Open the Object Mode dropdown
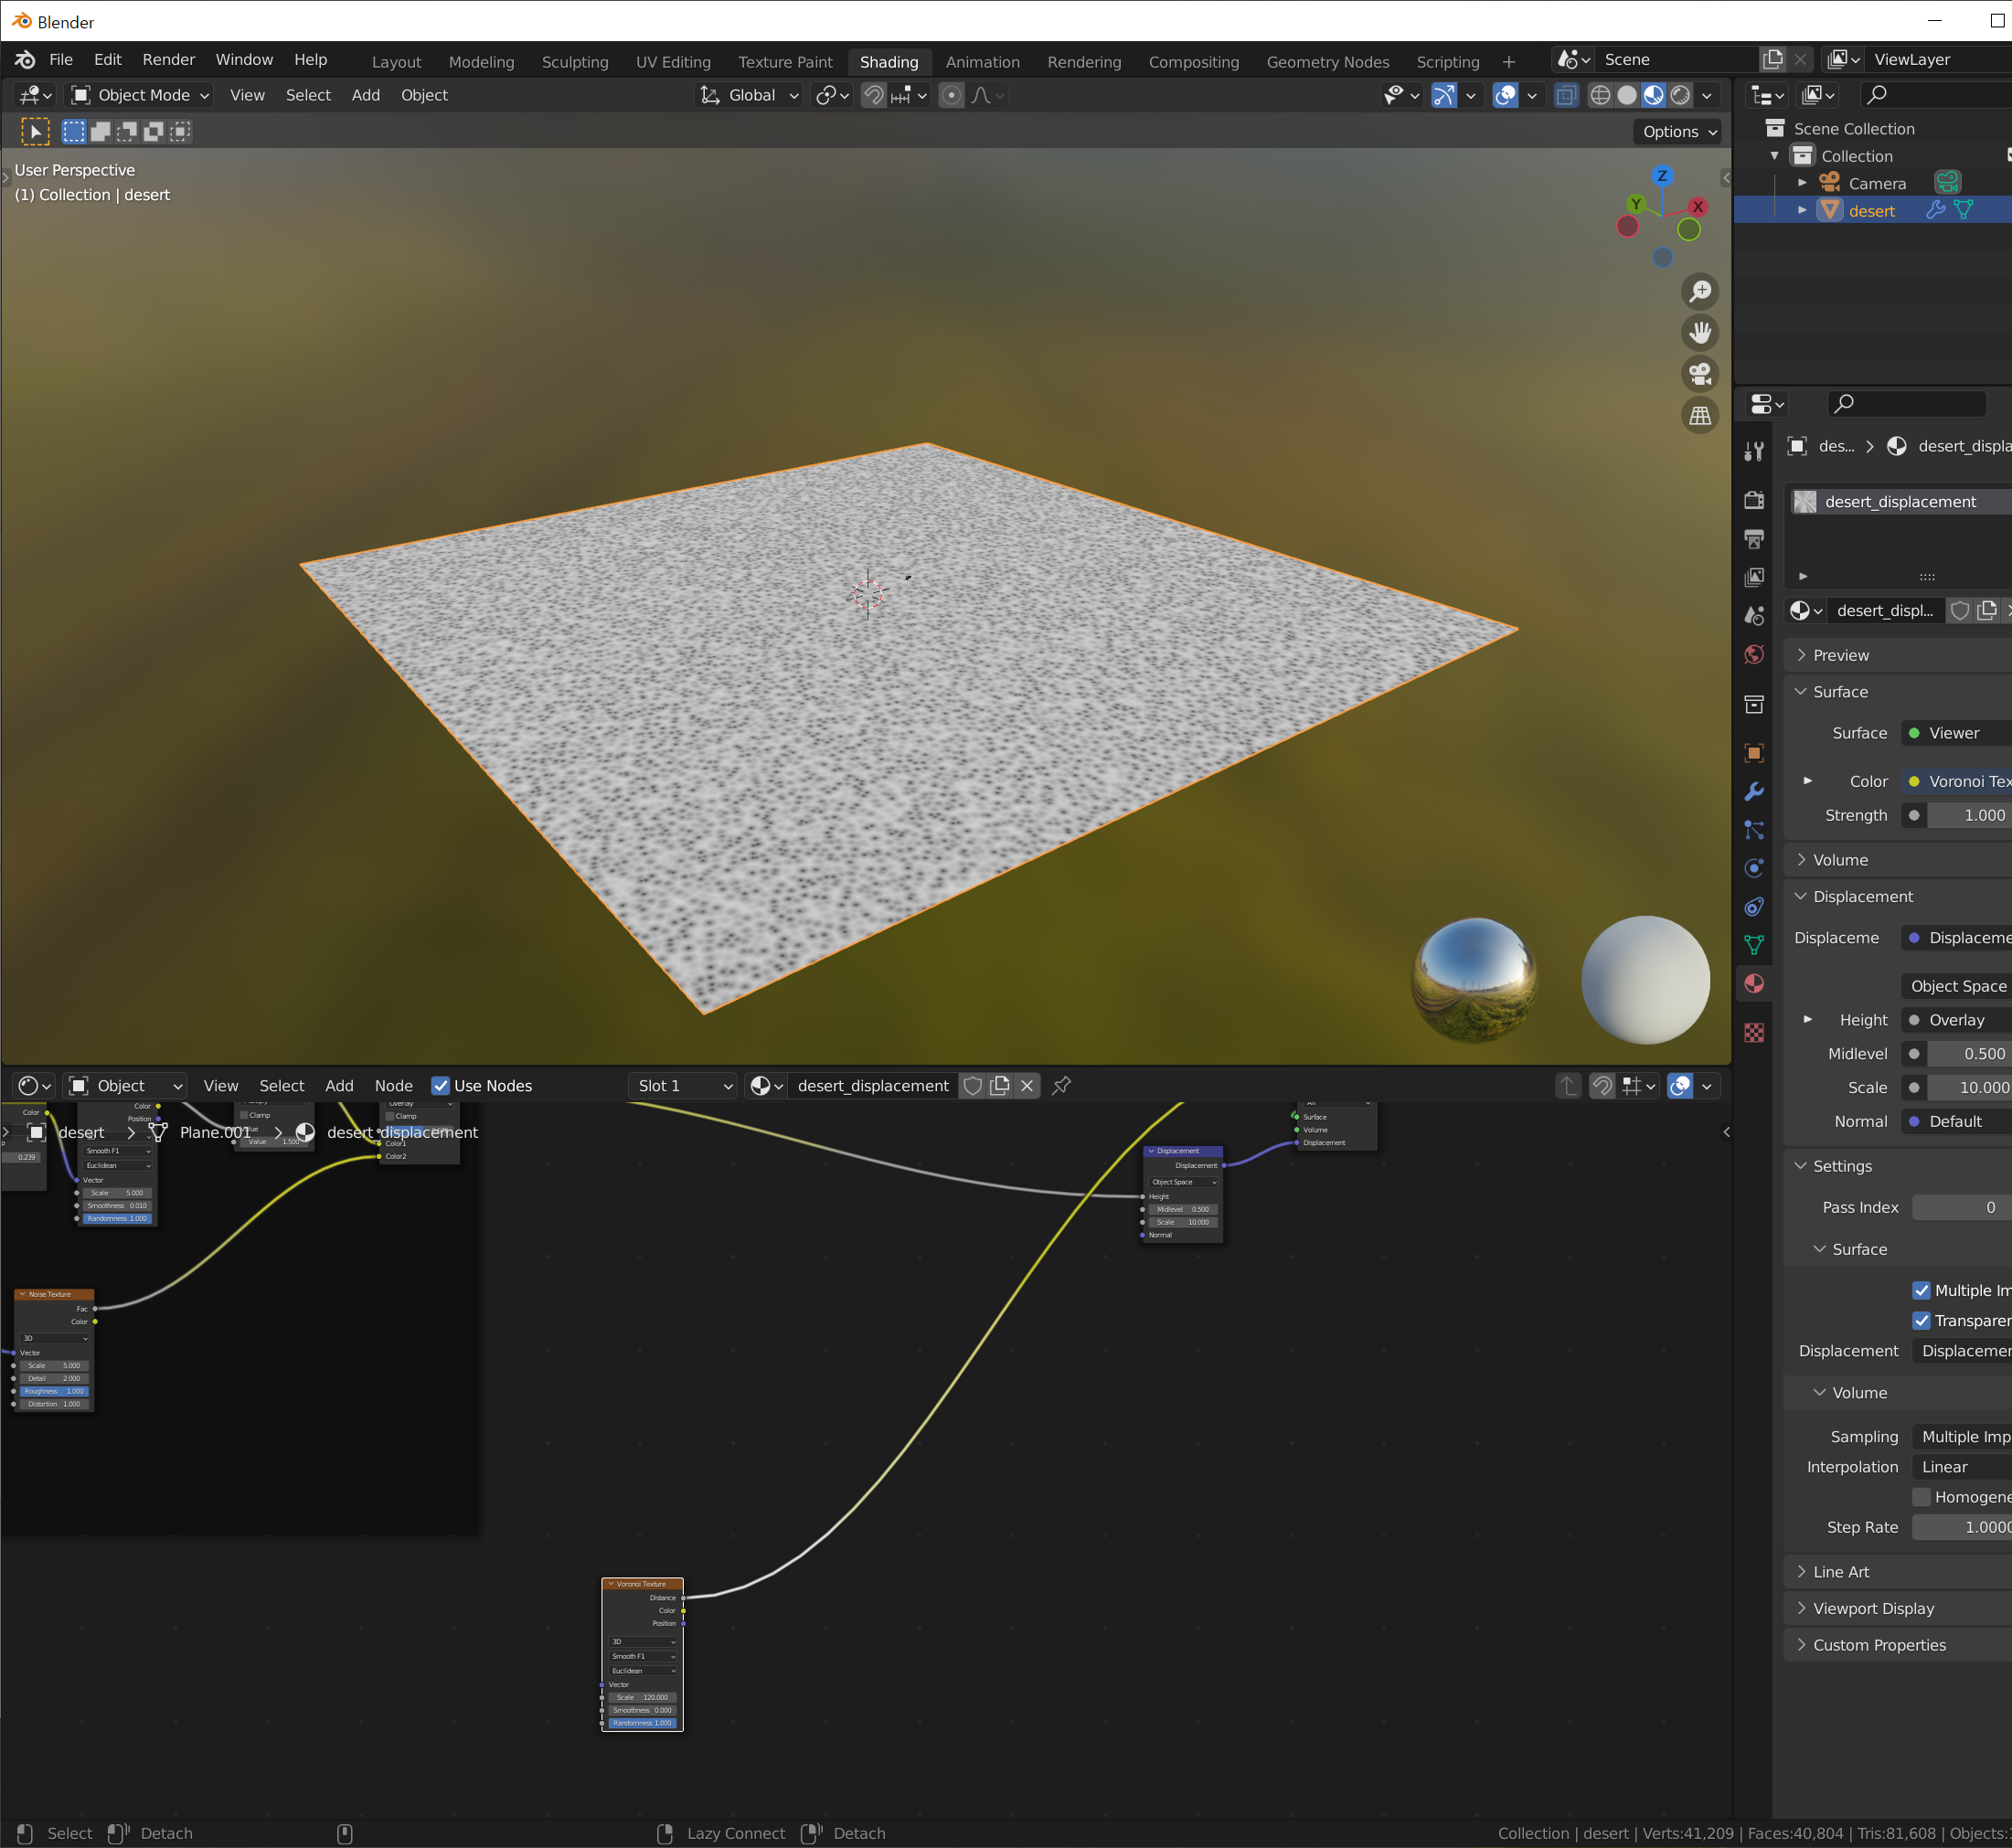The image size is (2012, 1848). click(x=140, y=95)
